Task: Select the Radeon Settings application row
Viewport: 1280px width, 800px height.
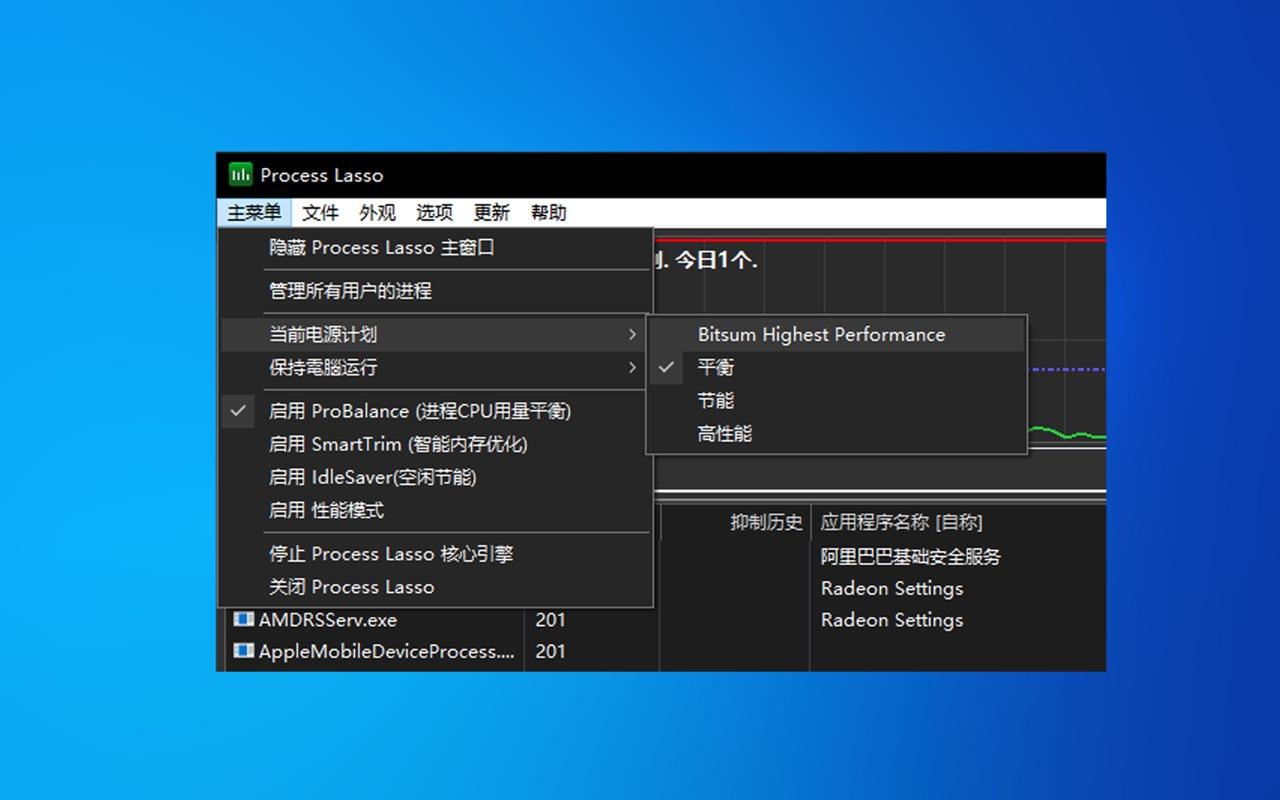Action: (x=891, y=588)
